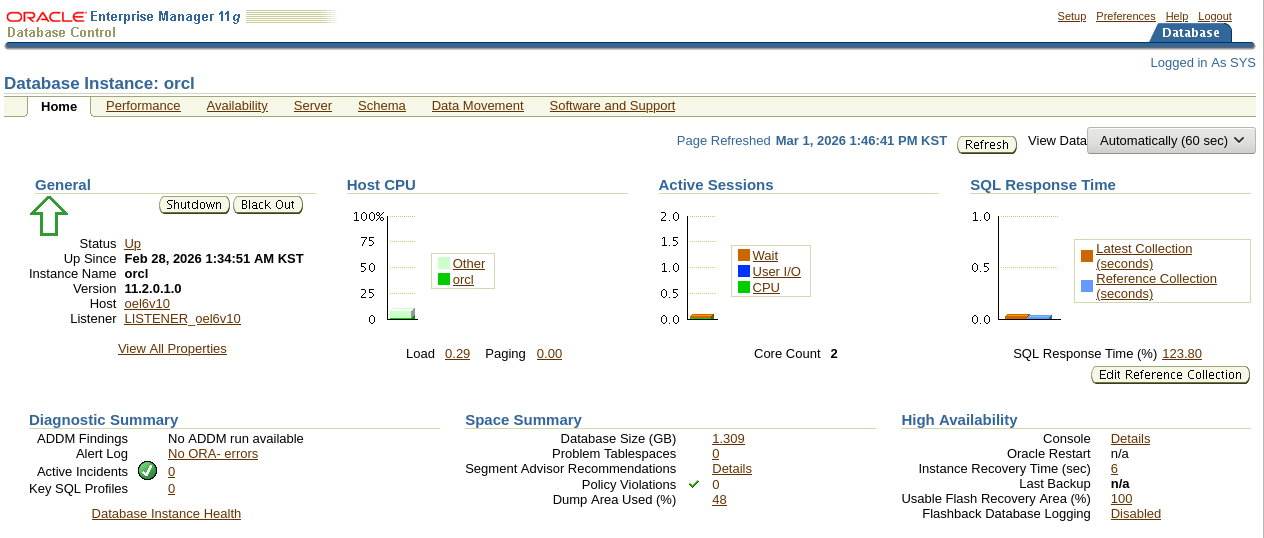This screenshot has height=538, width=1264.
Task: Open the Help link
Action: click(x=1177, y=16)
